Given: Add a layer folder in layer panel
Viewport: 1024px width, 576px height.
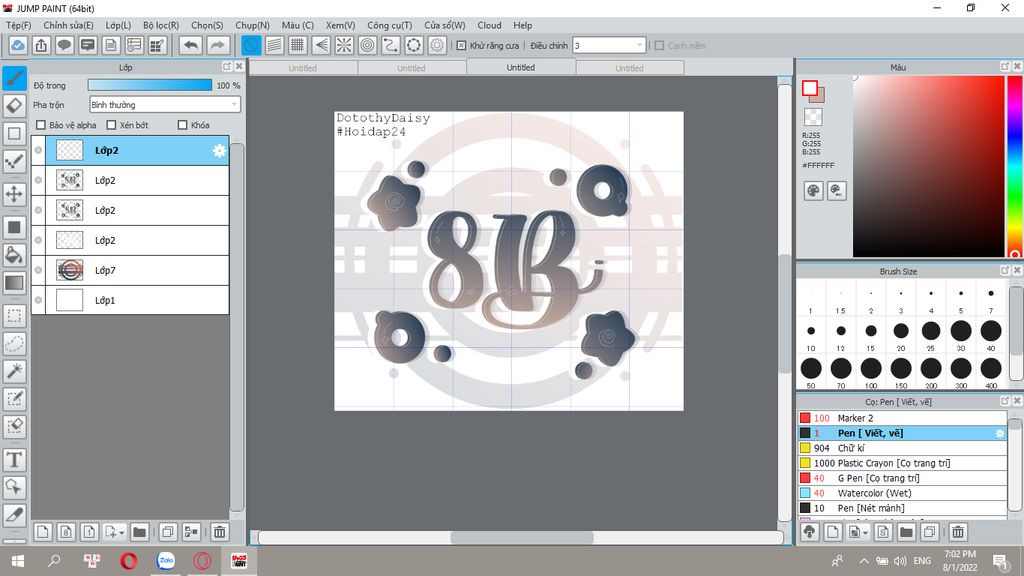Looking at the screenshot, I should (x=139, y=532).
